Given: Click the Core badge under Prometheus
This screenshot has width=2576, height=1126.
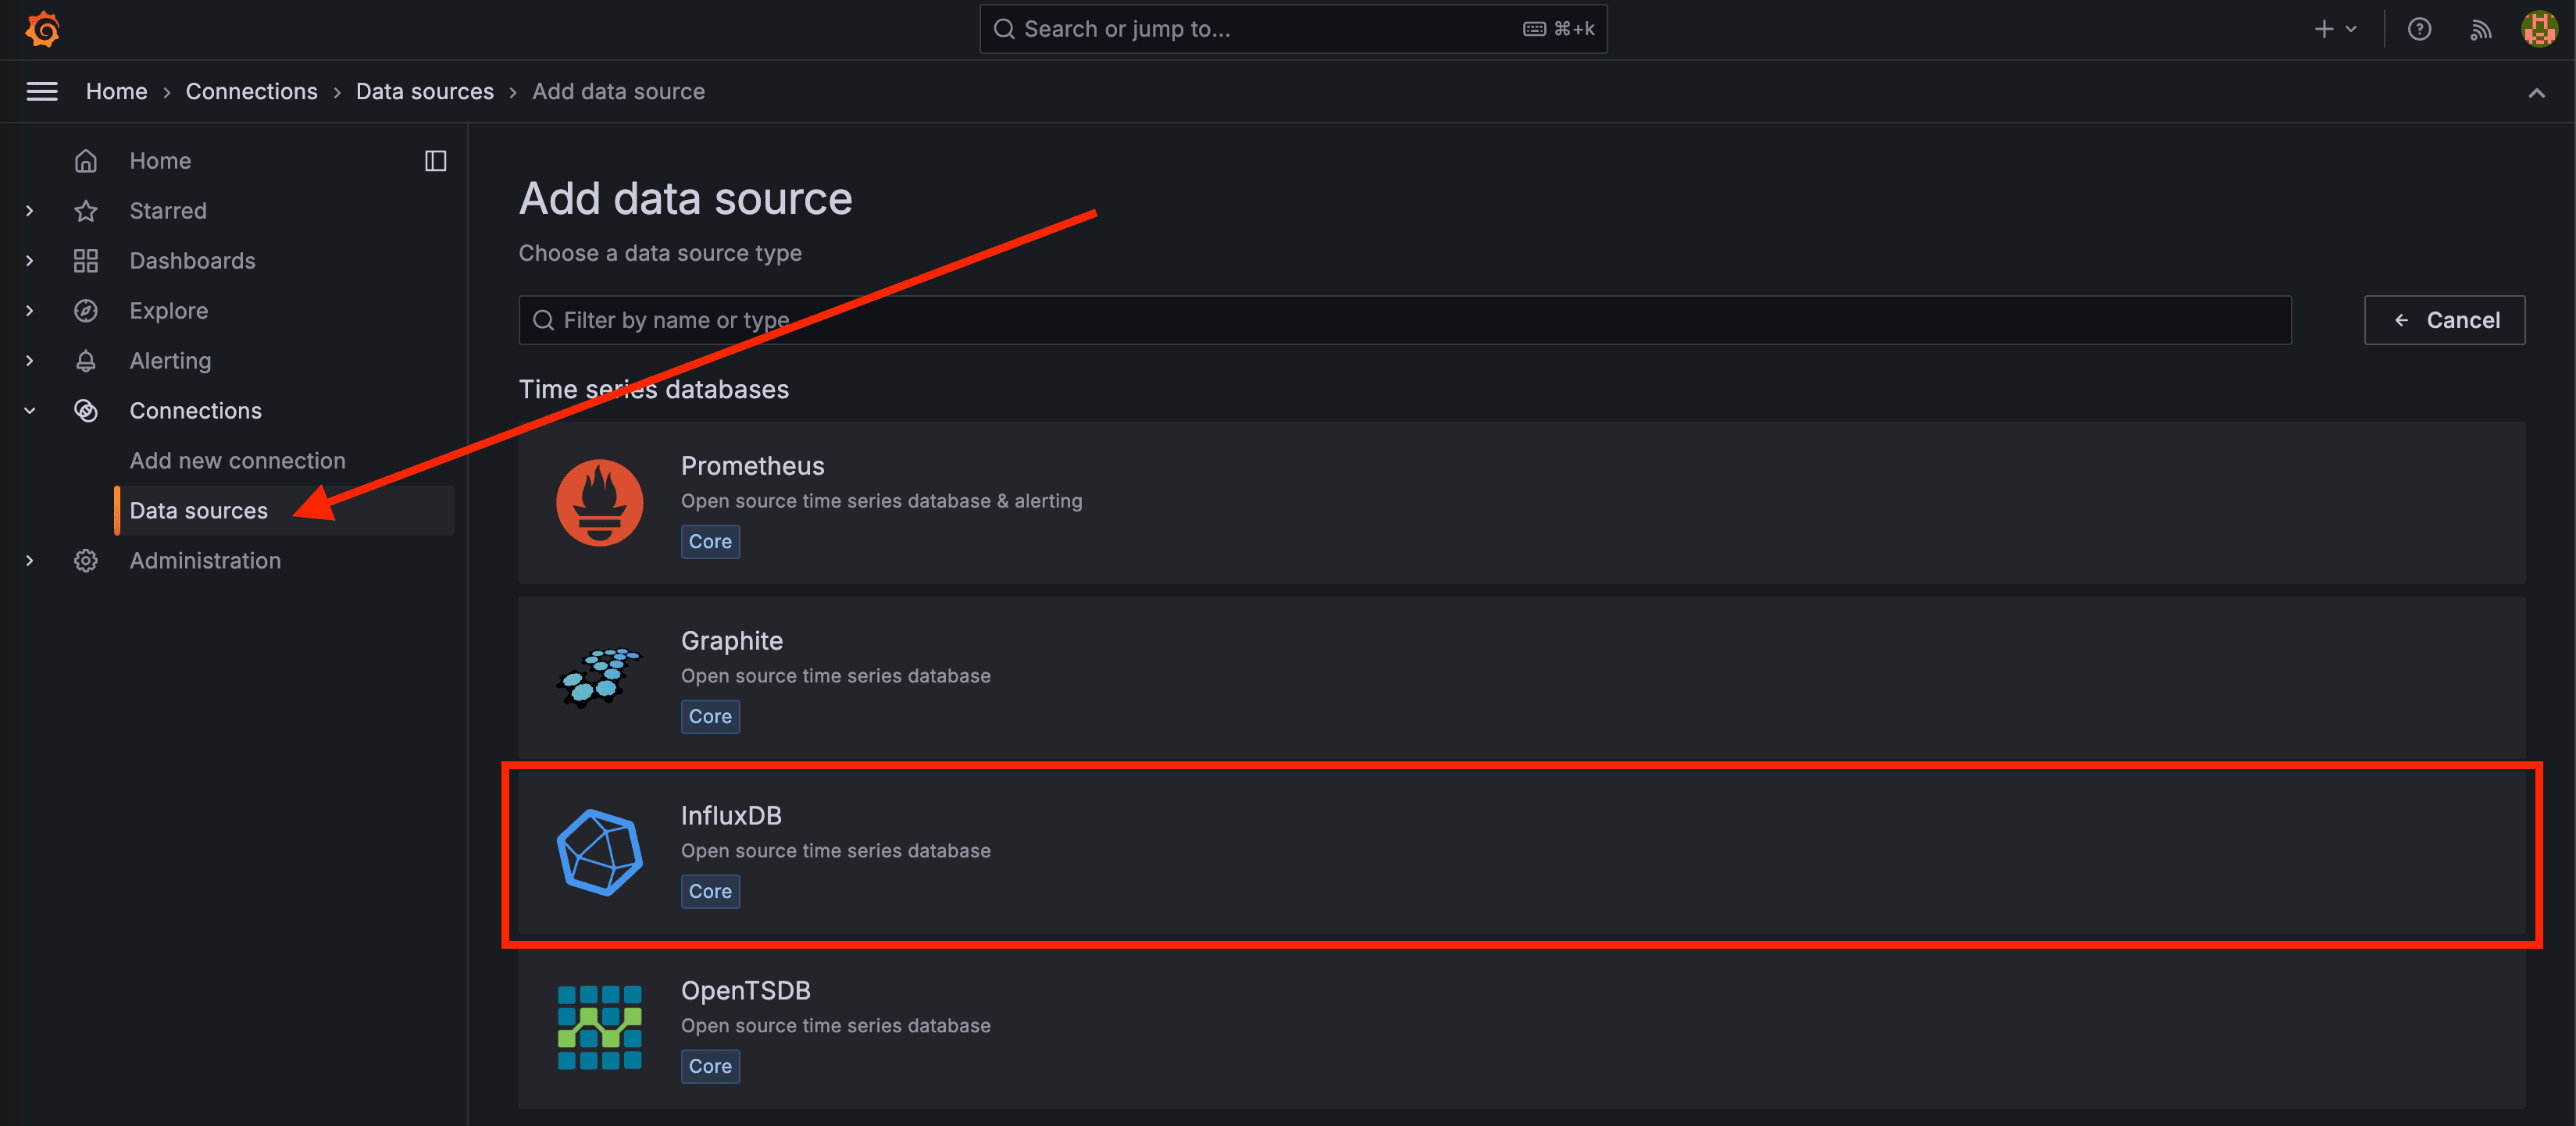Looking at the screenshot, I should [x=710, y=542].
